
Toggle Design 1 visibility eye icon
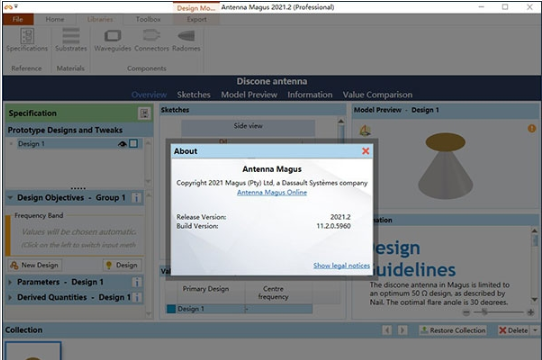[x=122, y=144]
